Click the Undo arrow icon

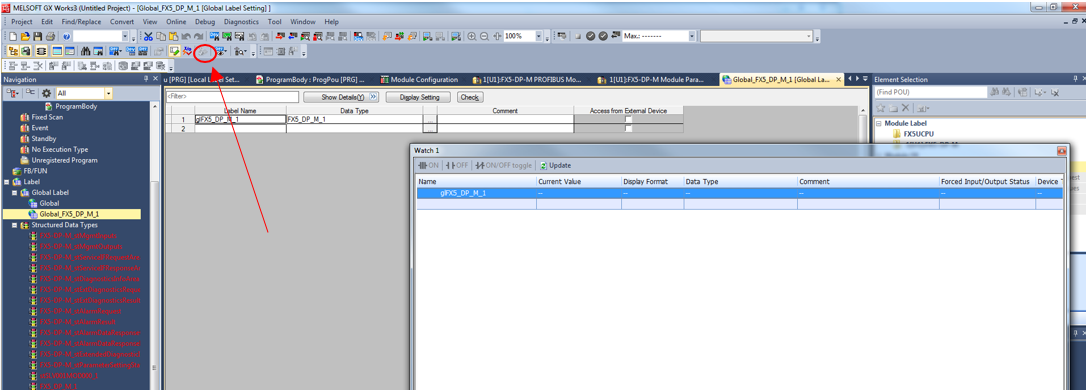[x=186, y=36]
